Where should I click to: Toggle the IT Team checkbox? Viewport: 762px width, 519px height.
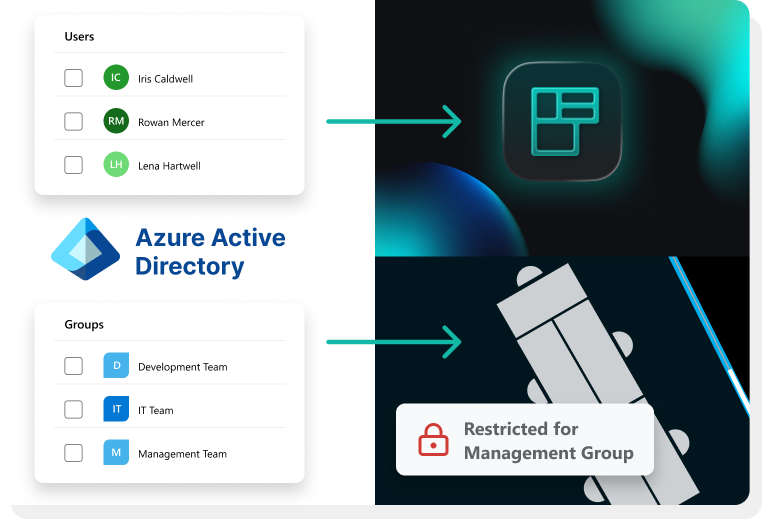73,409
